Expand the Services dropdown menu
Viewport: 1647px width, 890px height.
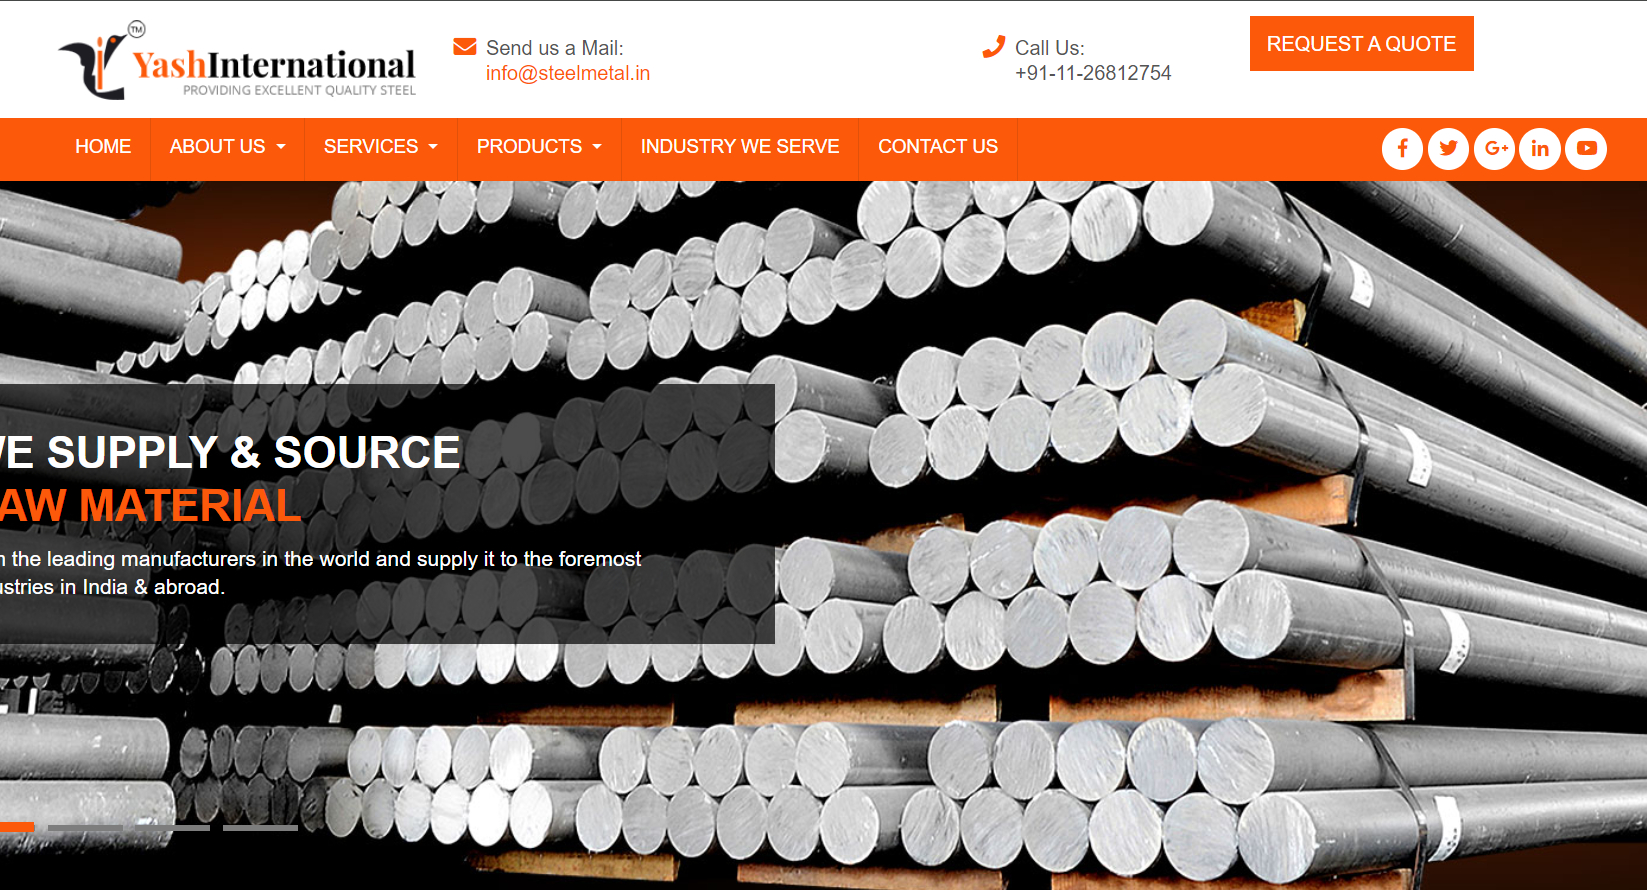click(x=380, y=147)
